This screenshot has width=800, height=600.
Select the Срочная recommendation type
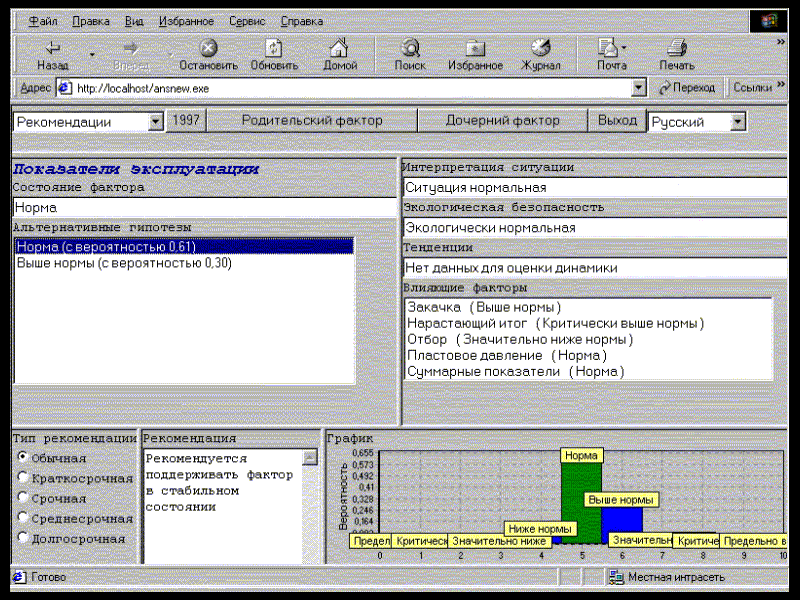(x=22, y=497)
